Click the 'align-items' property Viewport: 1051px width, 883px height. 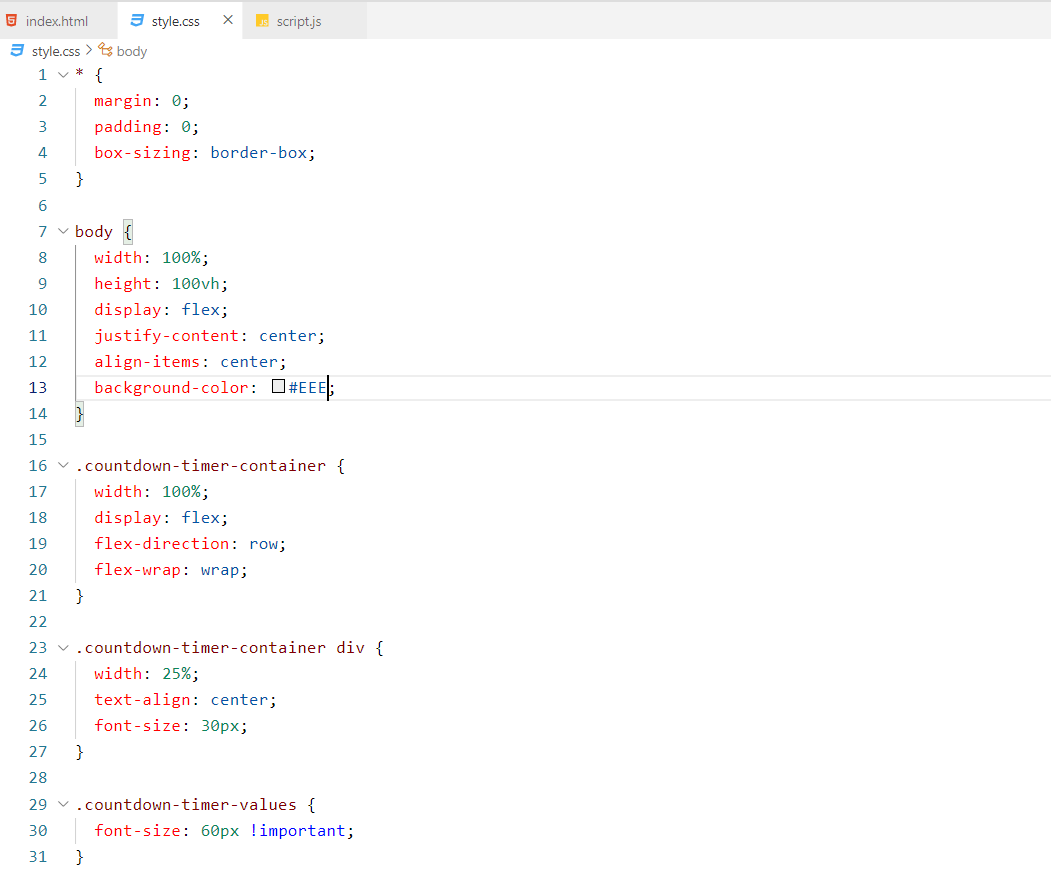coord(147,361)
